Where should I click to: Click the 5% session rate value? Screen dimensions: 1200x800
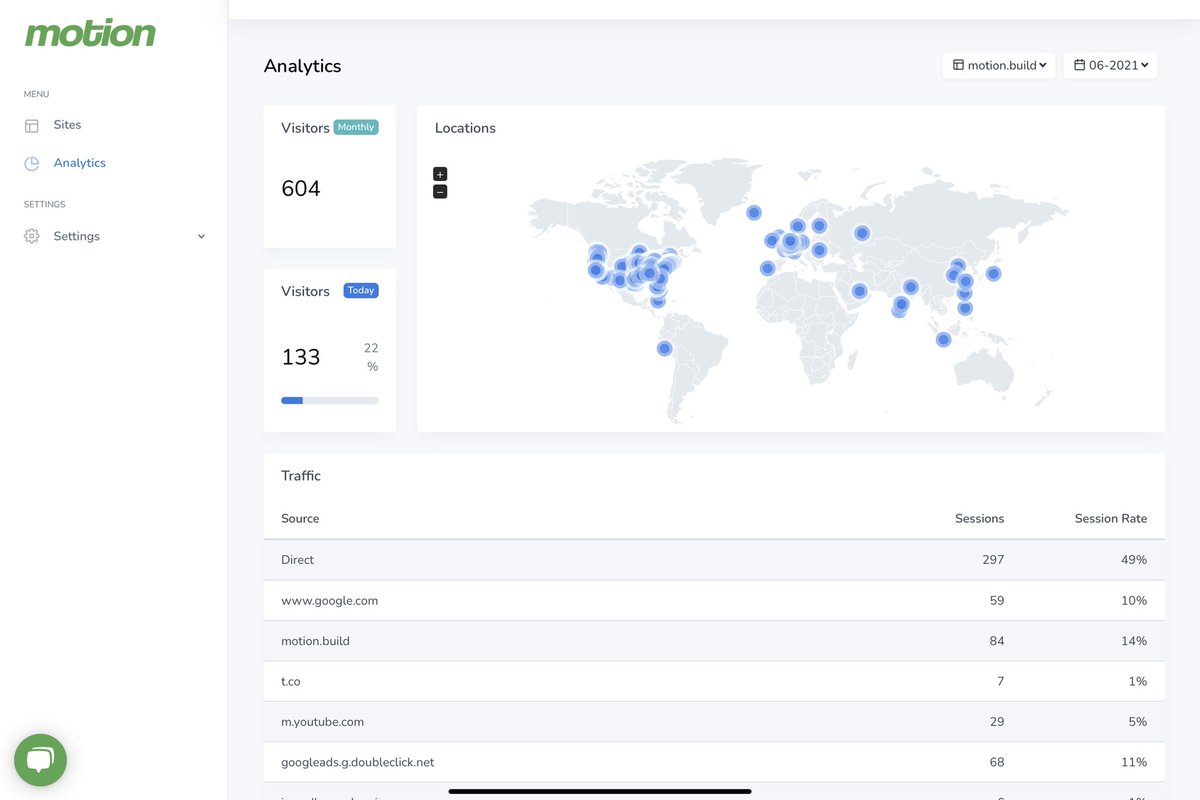pos(1138,722)
